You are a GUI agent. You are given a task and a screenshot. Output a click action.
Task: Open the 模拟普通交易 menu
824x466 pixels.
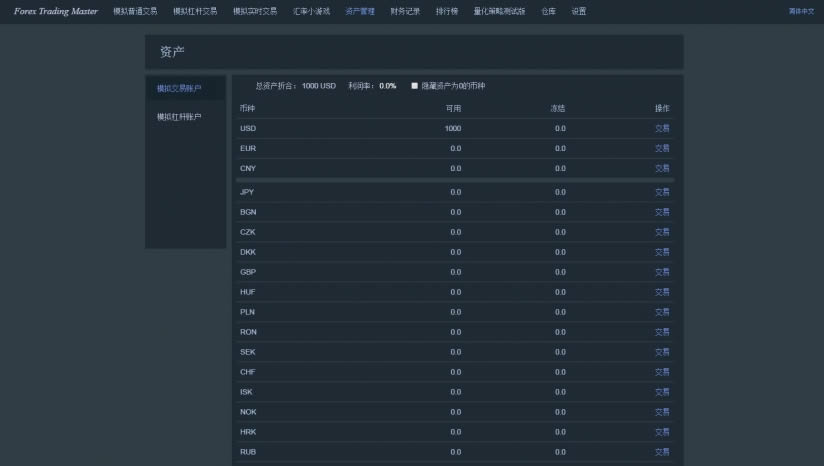coord(135,11)
